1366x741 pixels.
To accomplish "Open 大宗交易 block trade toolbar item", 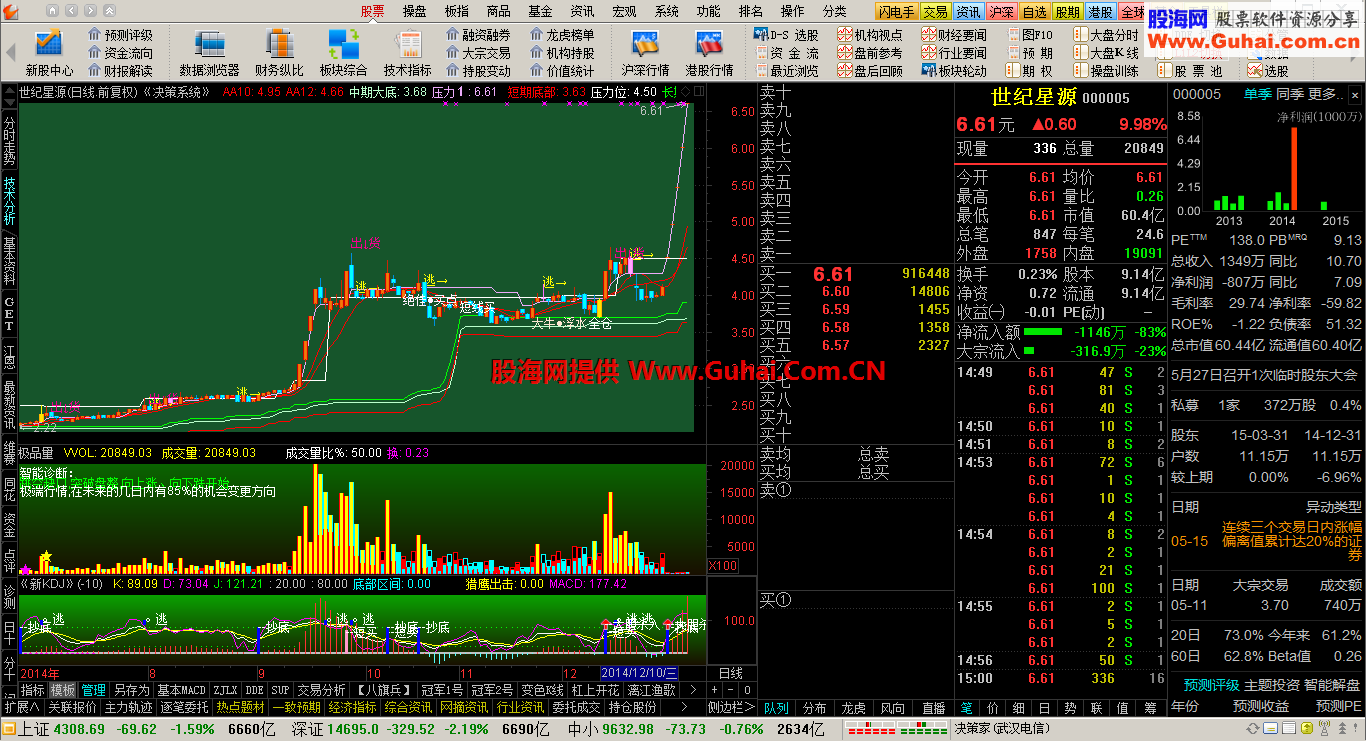I will [479, 53].
